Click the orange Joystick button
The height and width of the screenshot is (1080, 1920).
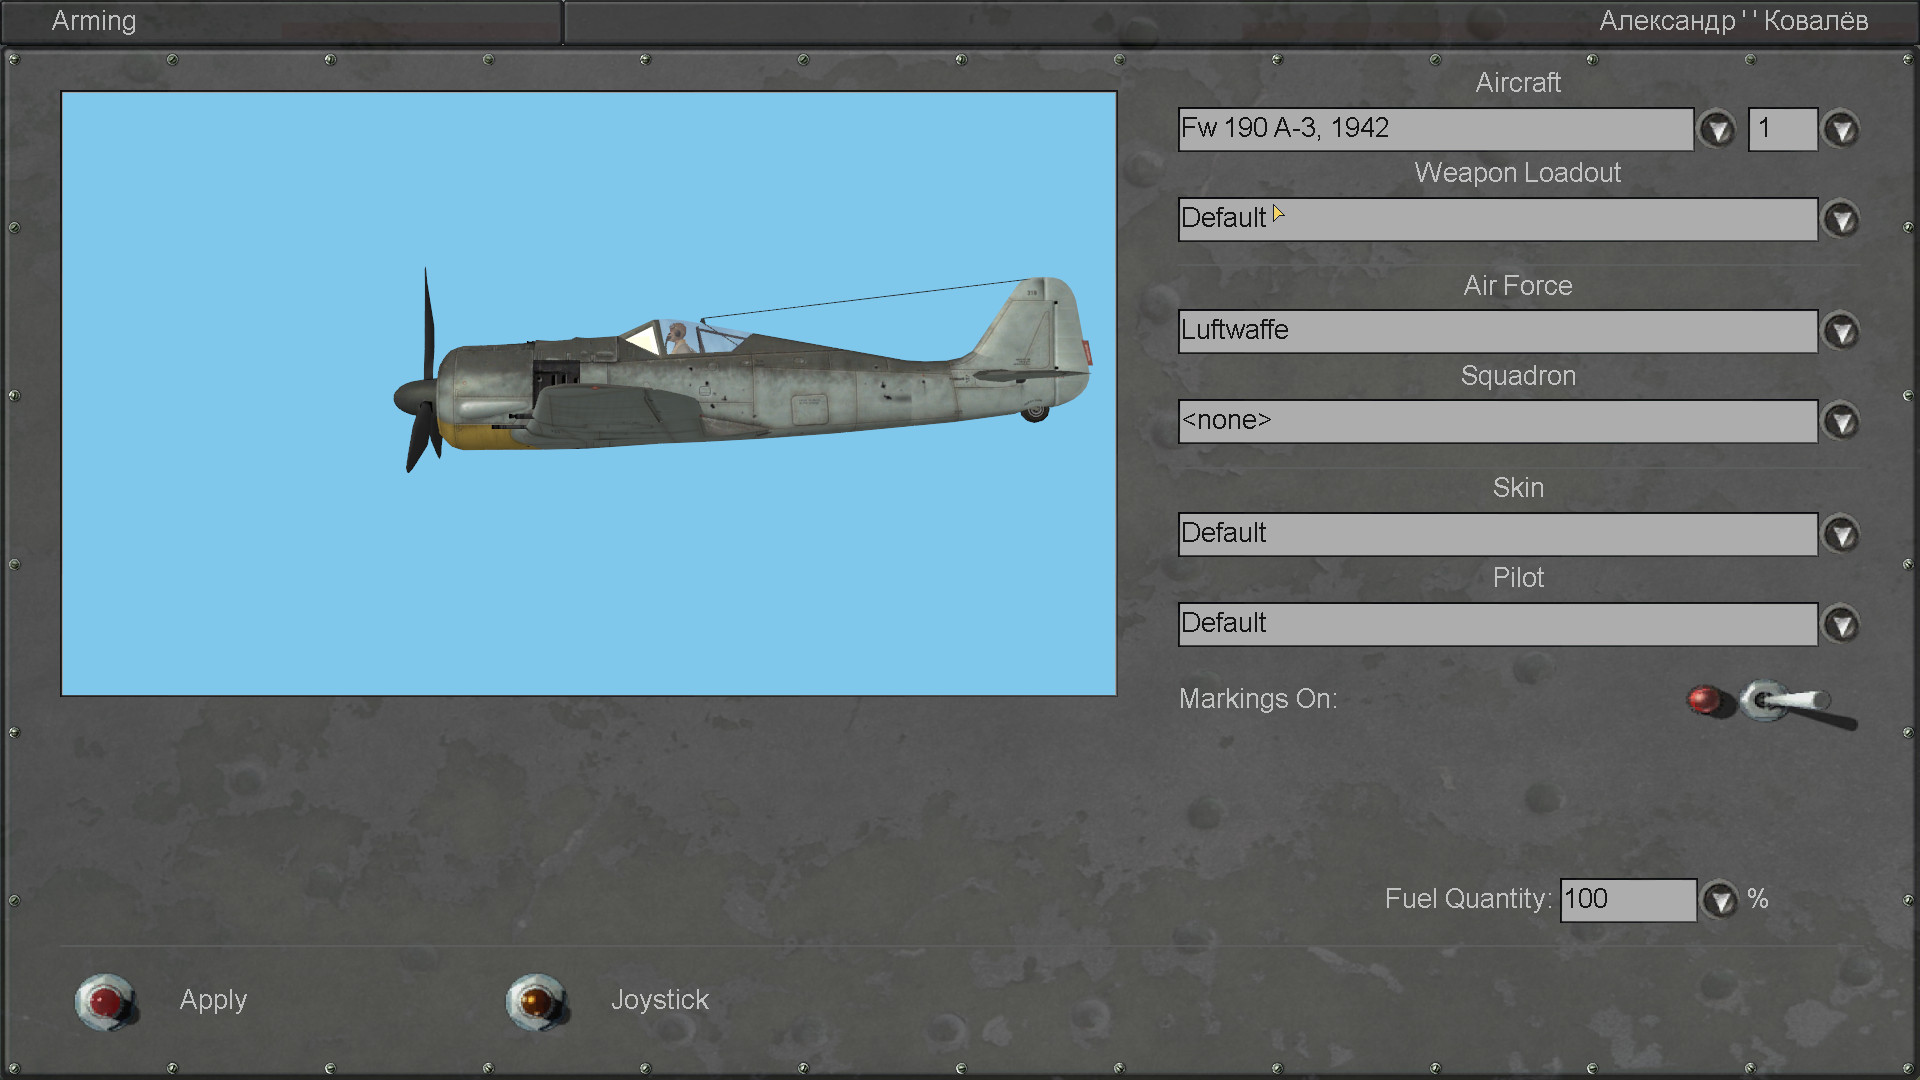tap(537, 1001)
